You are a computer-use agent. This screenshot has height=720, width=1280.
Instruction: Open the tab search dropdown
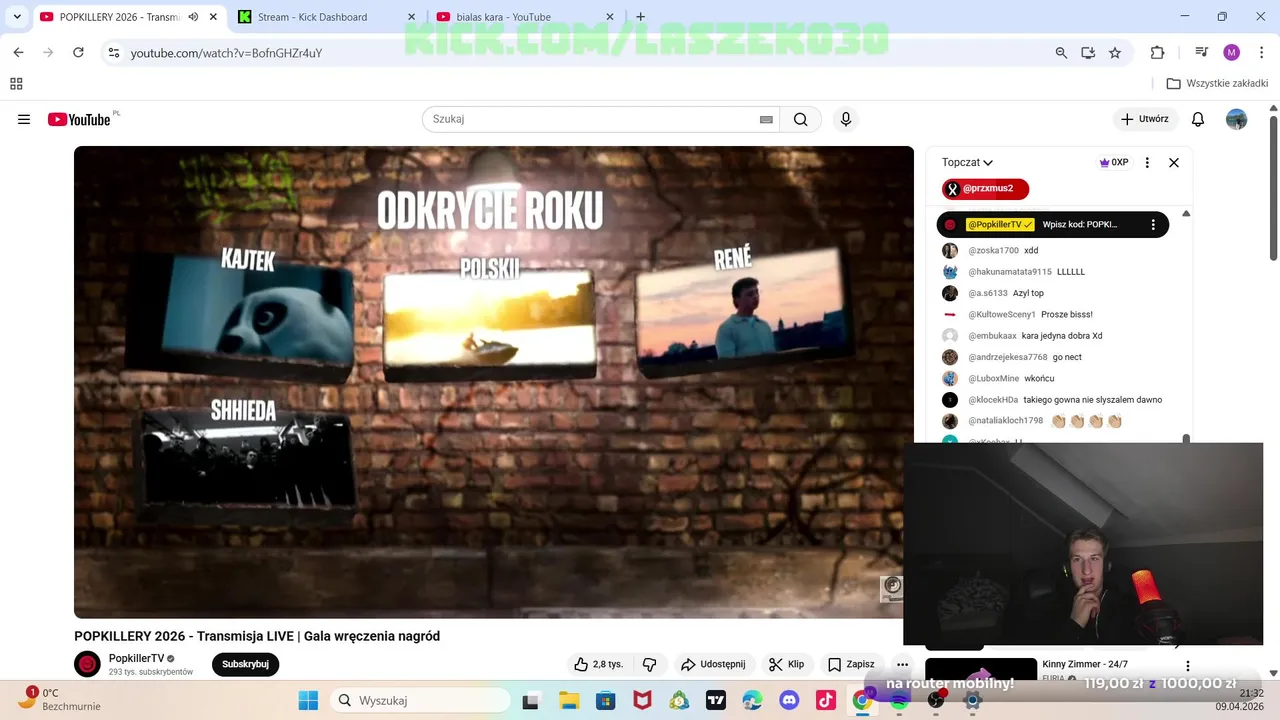17,17
